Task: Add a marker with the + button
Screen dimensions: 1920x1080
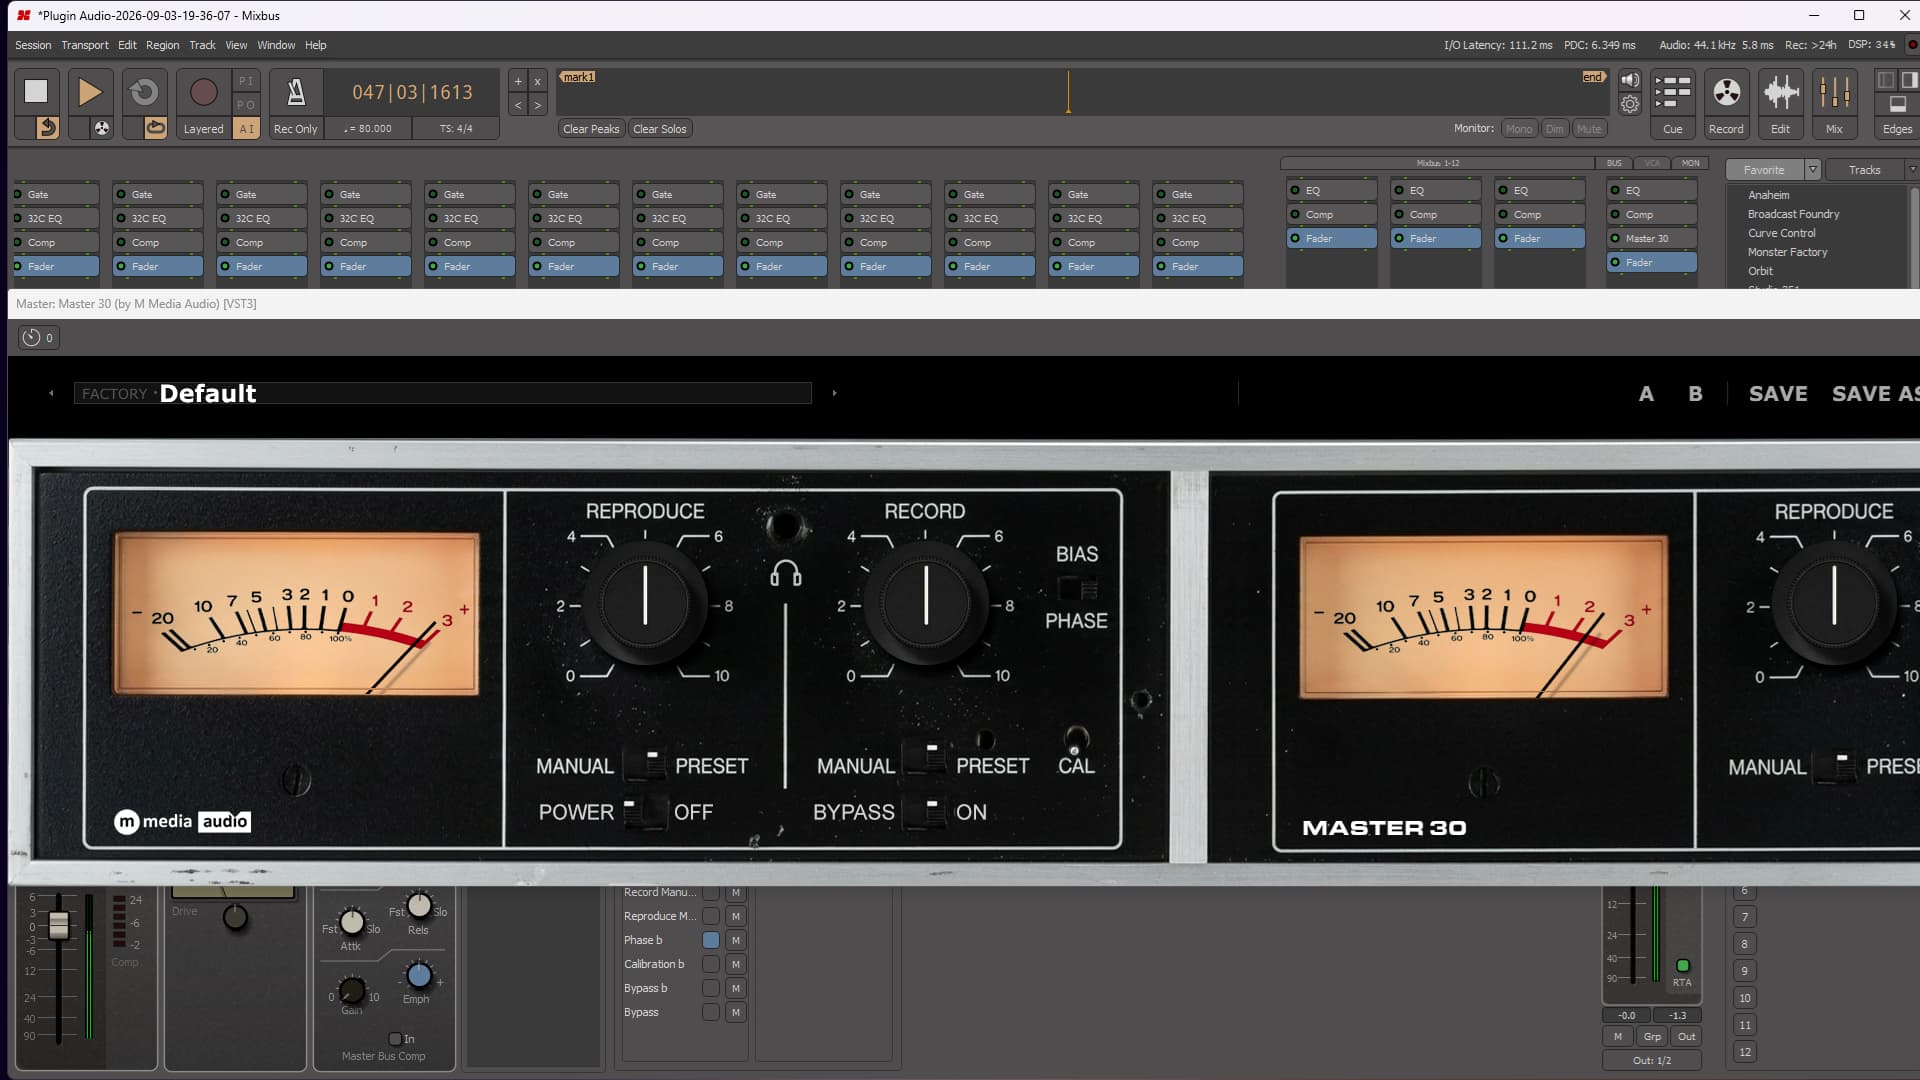Action: pyautogui.click(x=518, y=81)
